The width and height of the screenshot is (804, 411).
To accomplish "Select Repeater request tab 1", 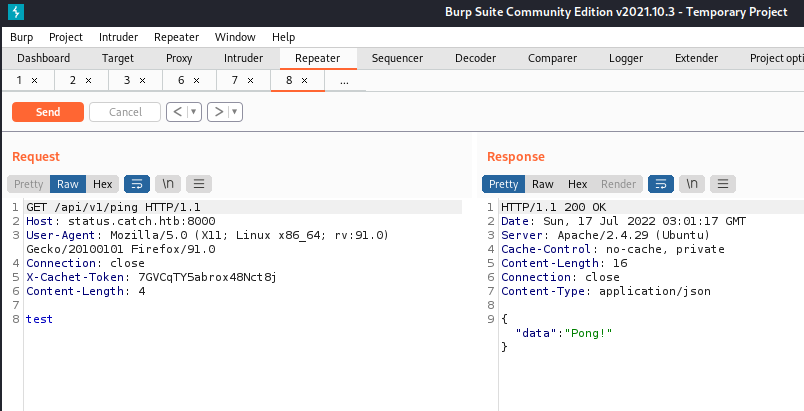I will click(19, 80).
